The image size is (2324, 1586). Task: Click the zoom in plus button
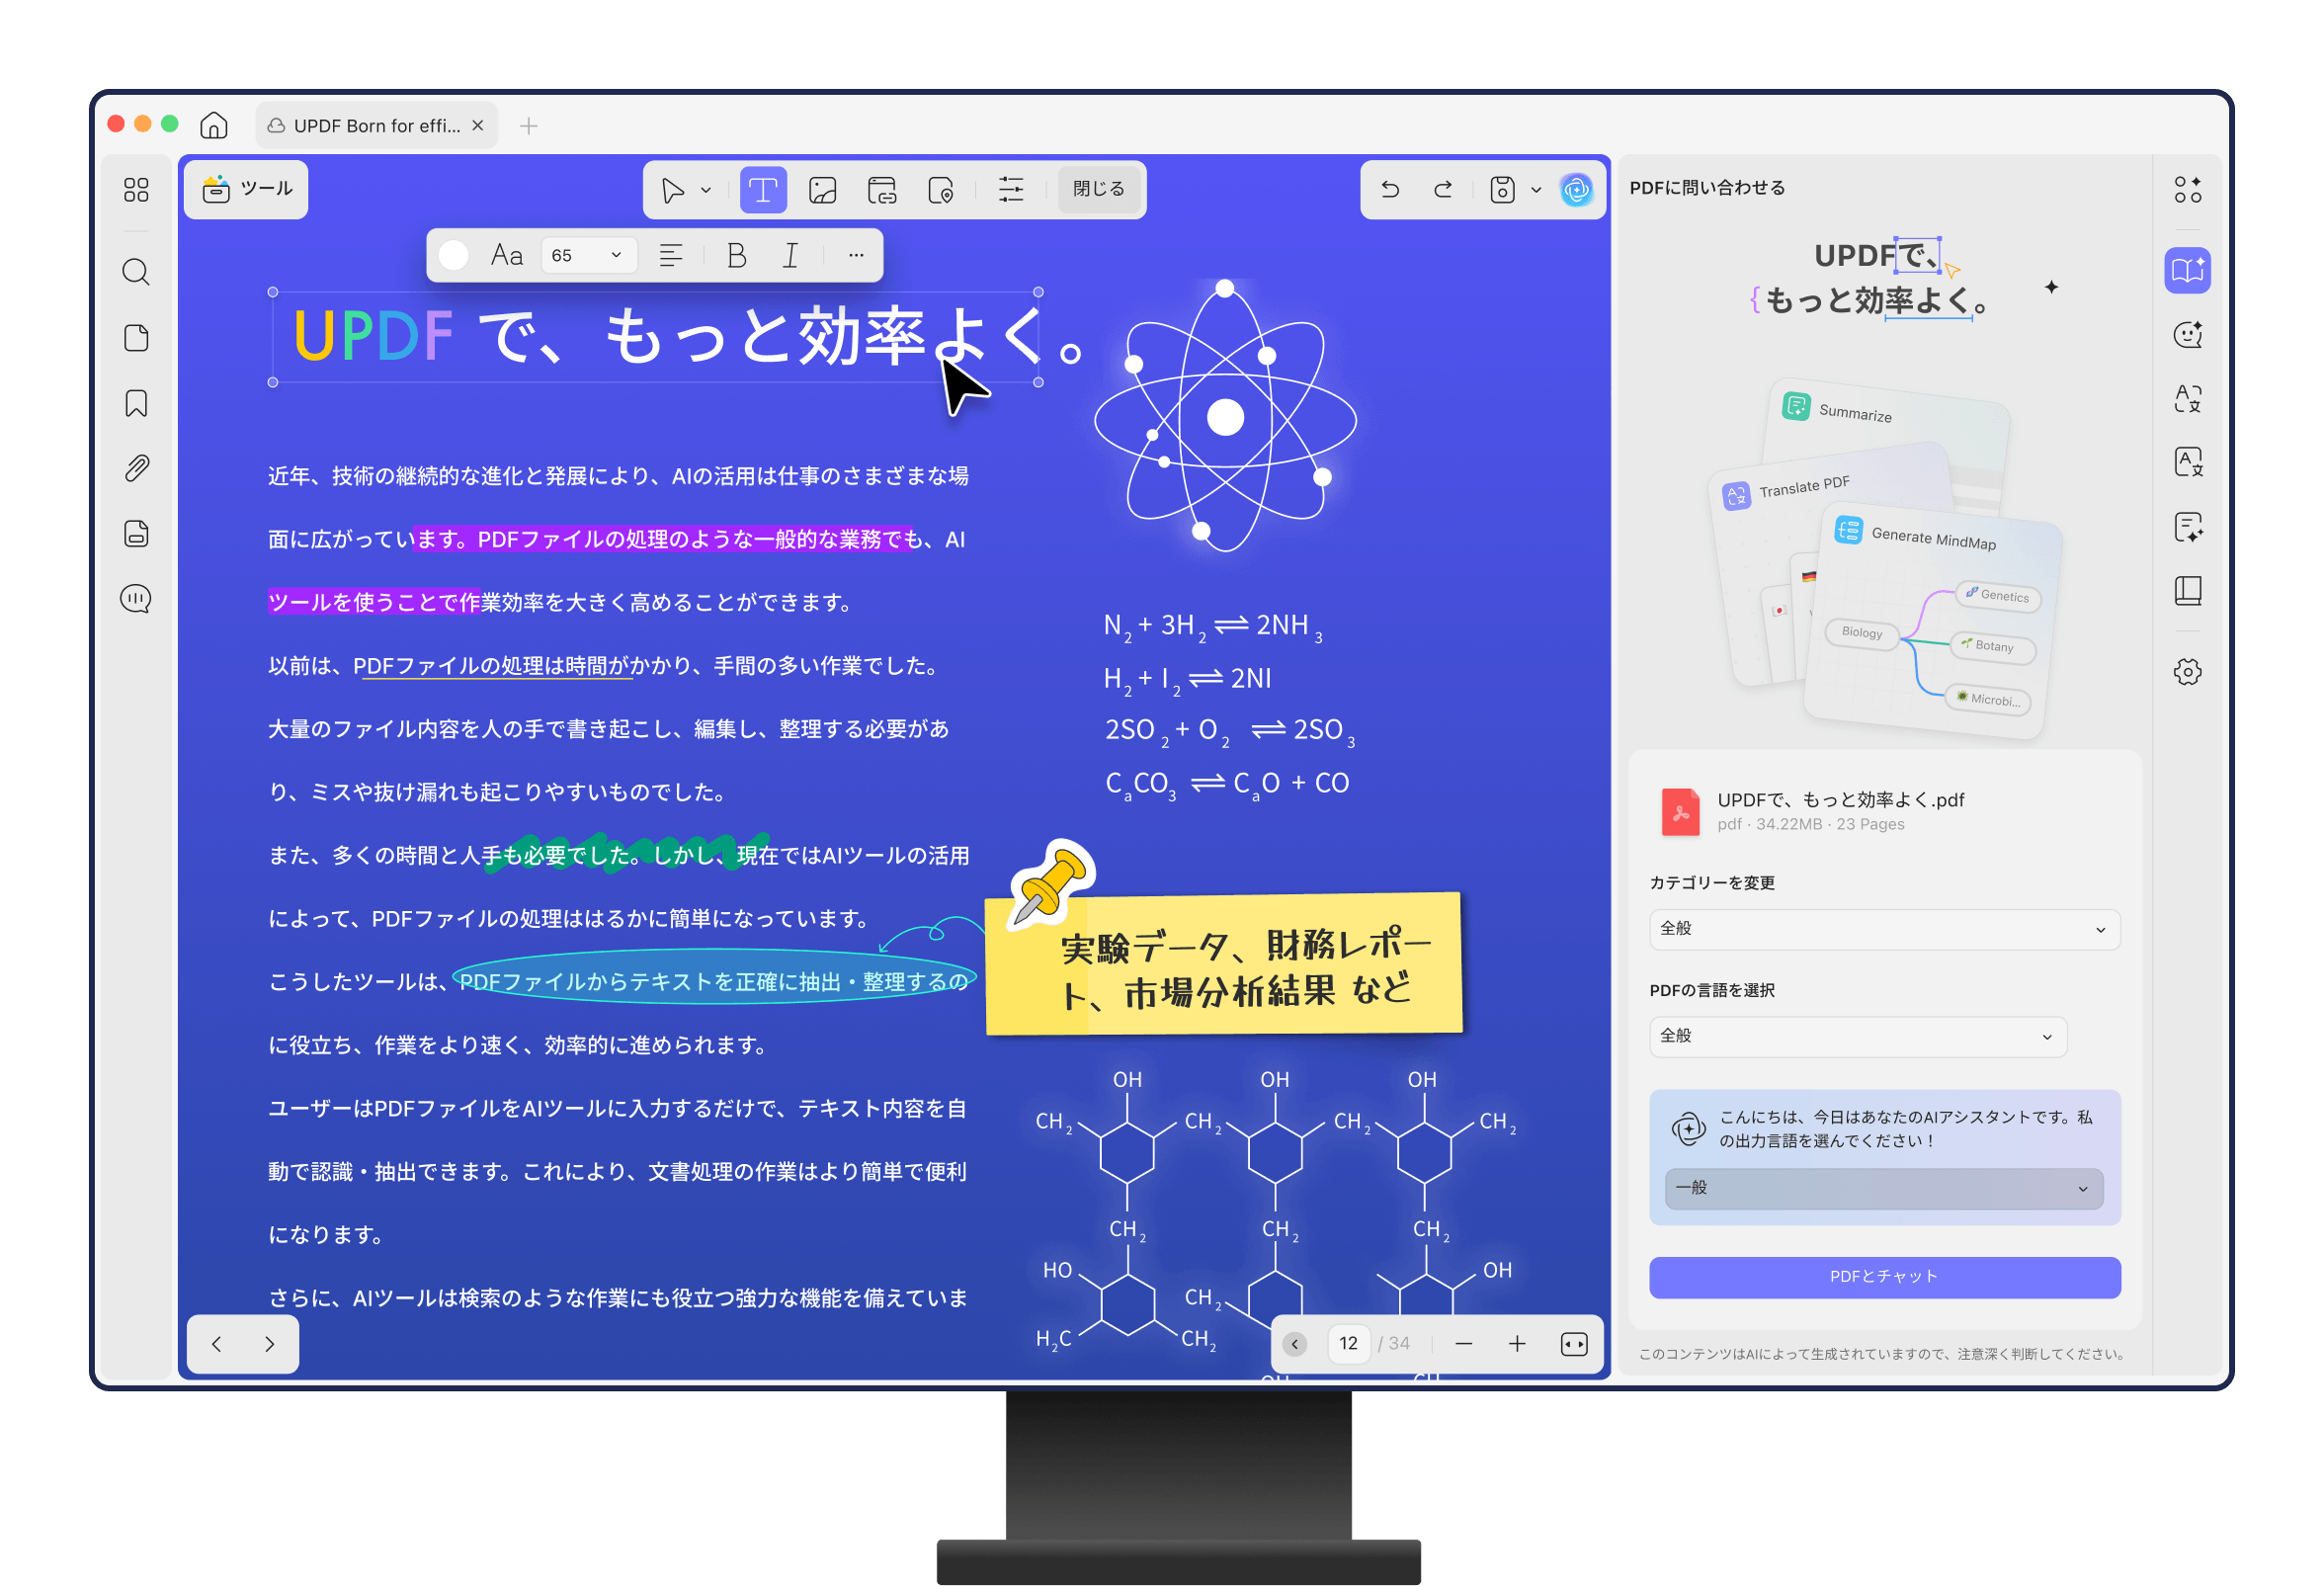coord(1517,1345)
